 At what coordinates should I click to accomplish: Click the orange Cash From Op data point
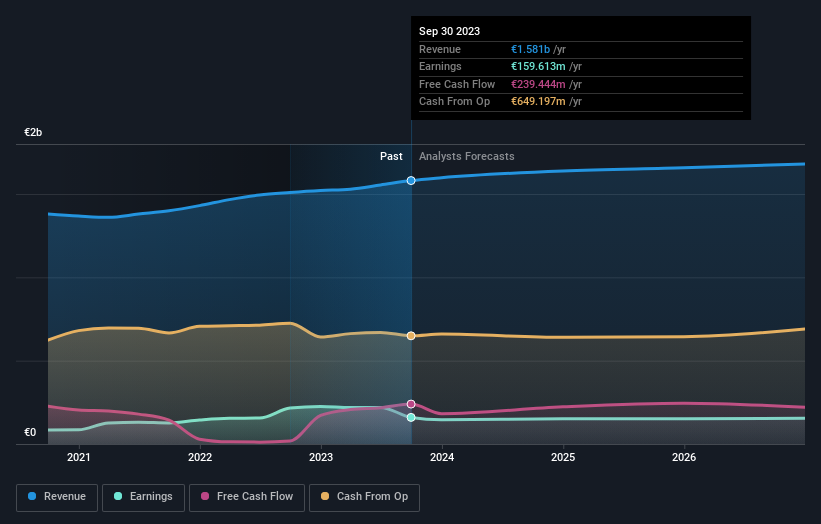point(411,336)
